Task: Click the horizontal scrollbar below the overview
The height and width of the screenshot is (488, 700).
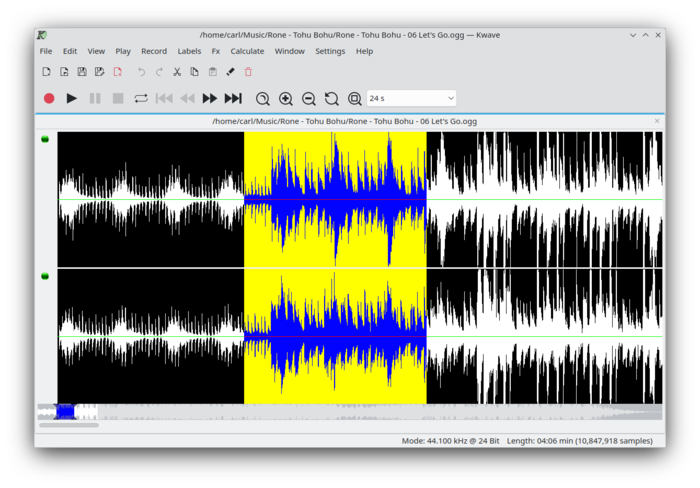Action: tap(69, 425)
